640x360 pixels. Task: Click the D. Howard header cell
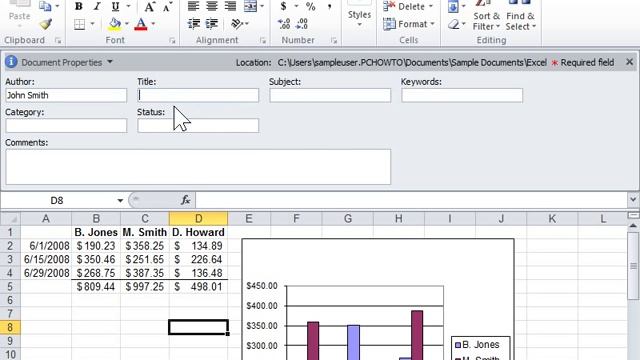click(198, 232)
